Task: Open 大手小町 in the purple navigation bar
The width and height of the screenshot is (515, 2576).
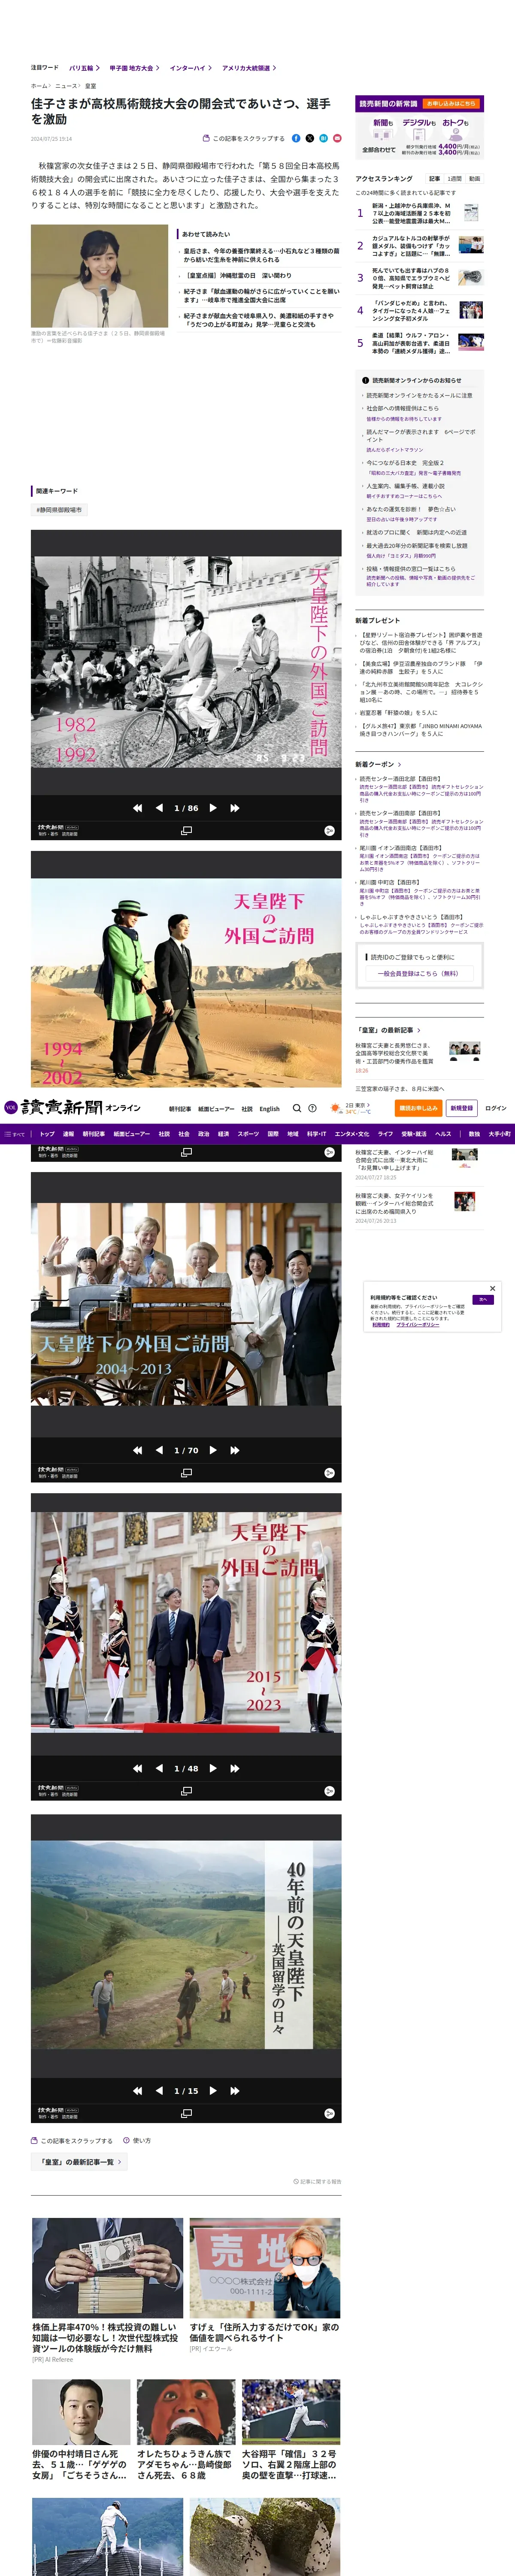Action: click(499, 1134)
